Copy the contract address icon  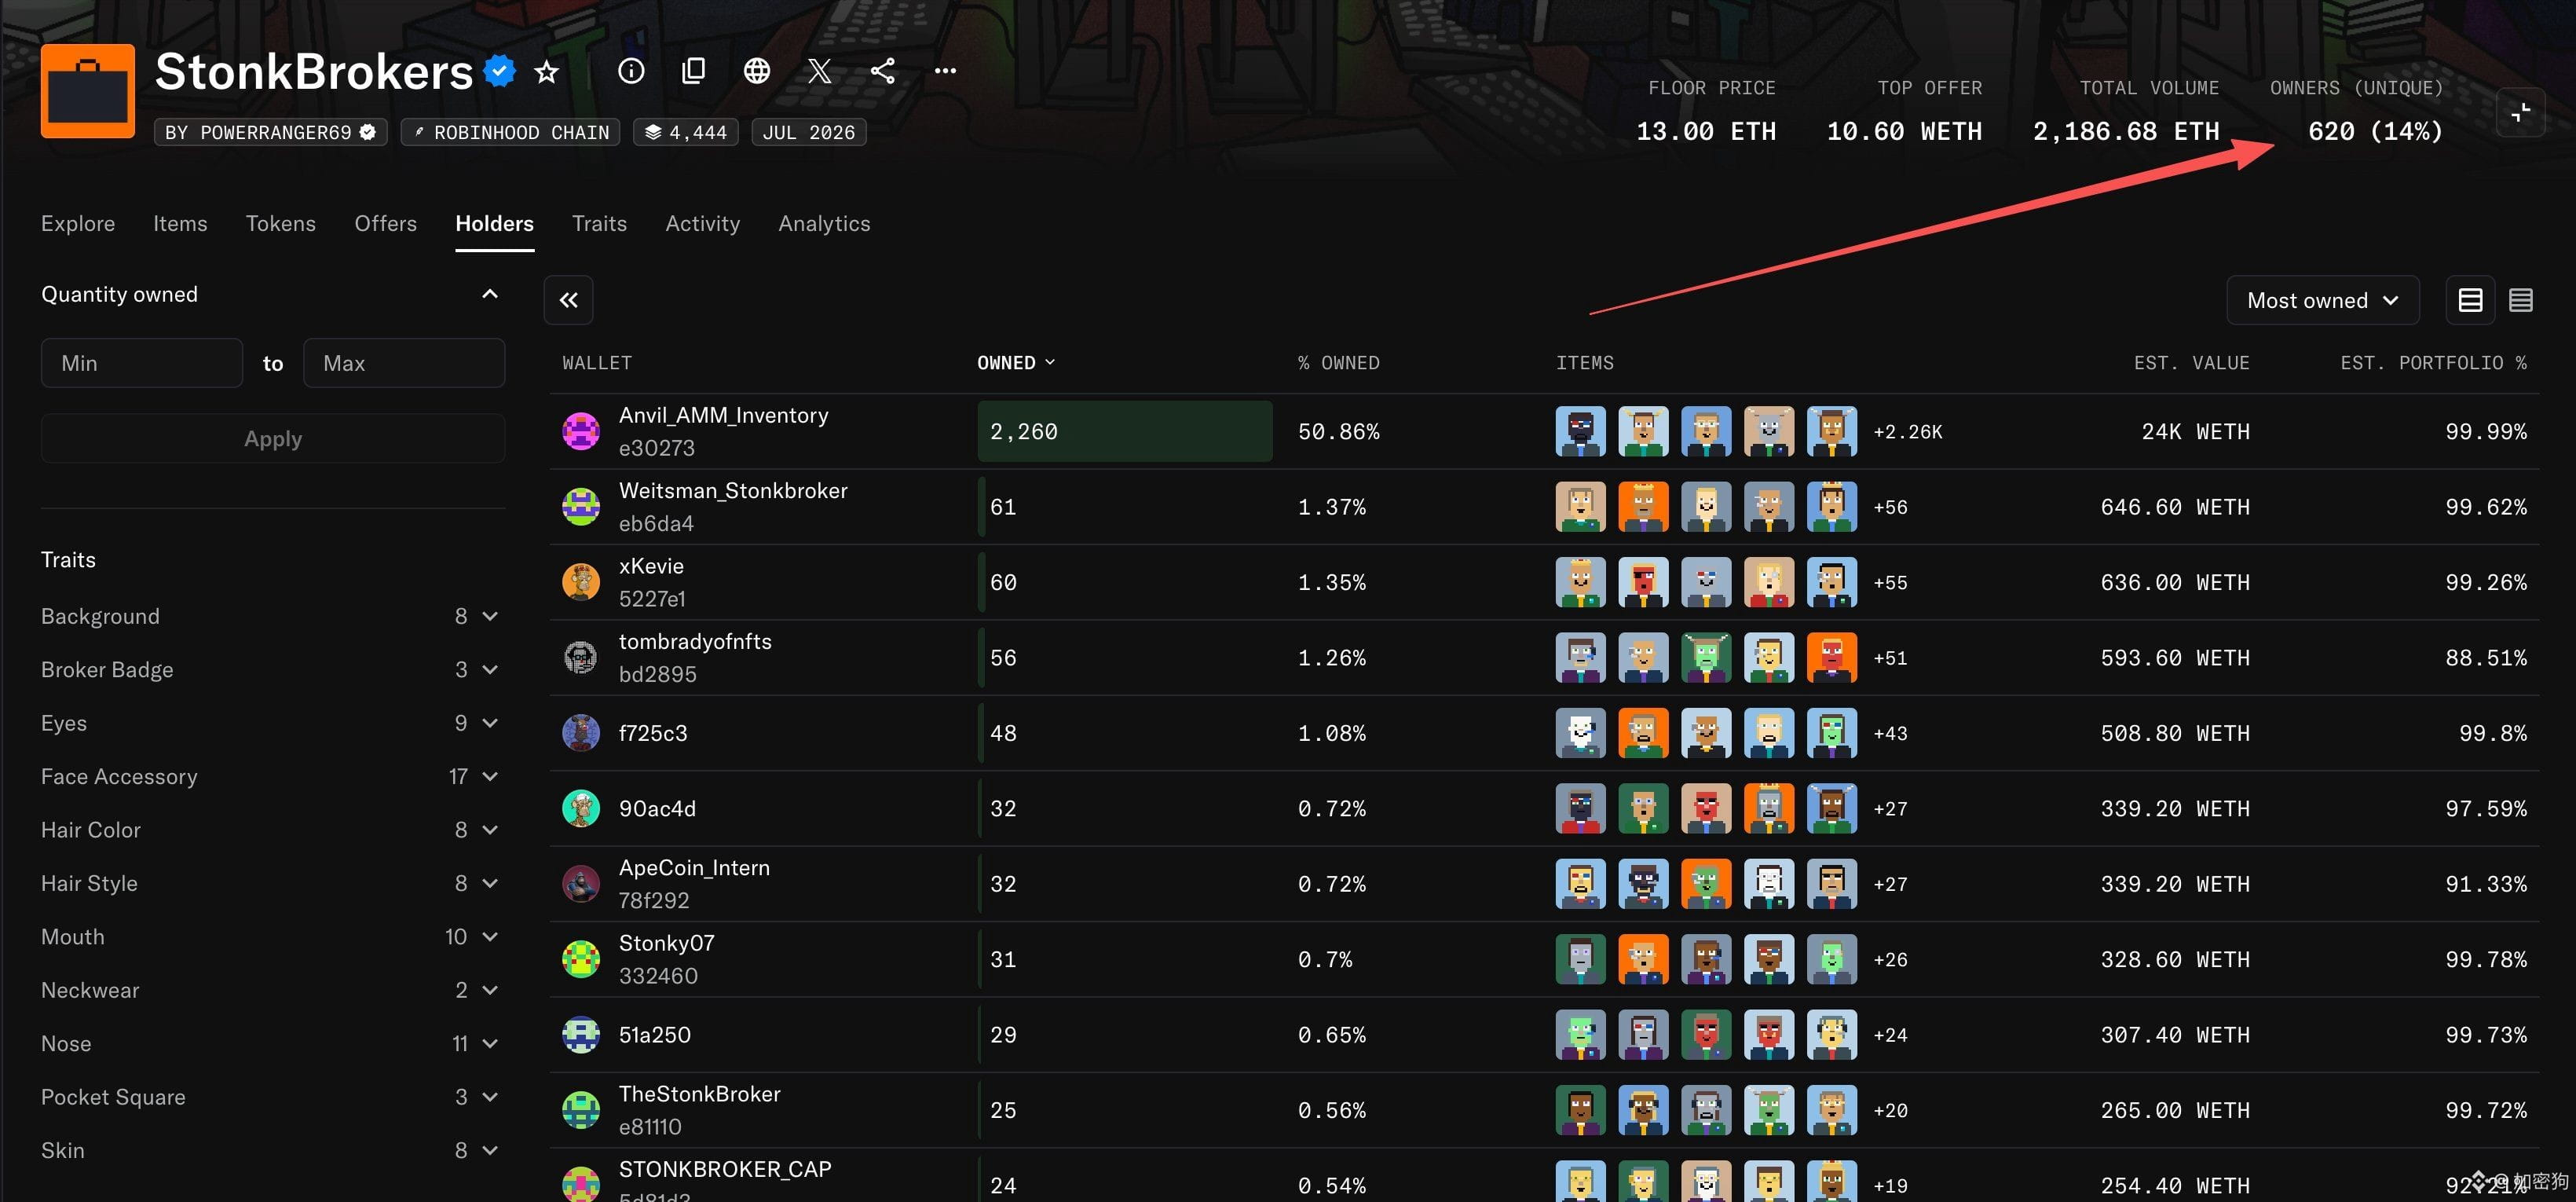(x=694, y=71)
